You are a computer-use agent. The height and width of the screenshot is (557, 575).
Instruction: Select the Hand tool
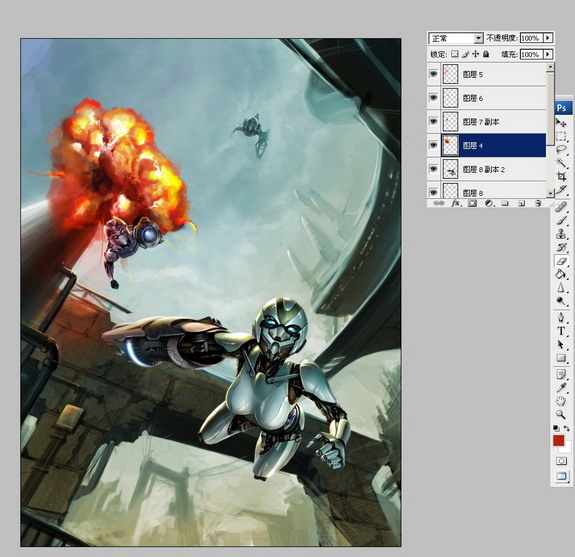(x=561, y=401)
